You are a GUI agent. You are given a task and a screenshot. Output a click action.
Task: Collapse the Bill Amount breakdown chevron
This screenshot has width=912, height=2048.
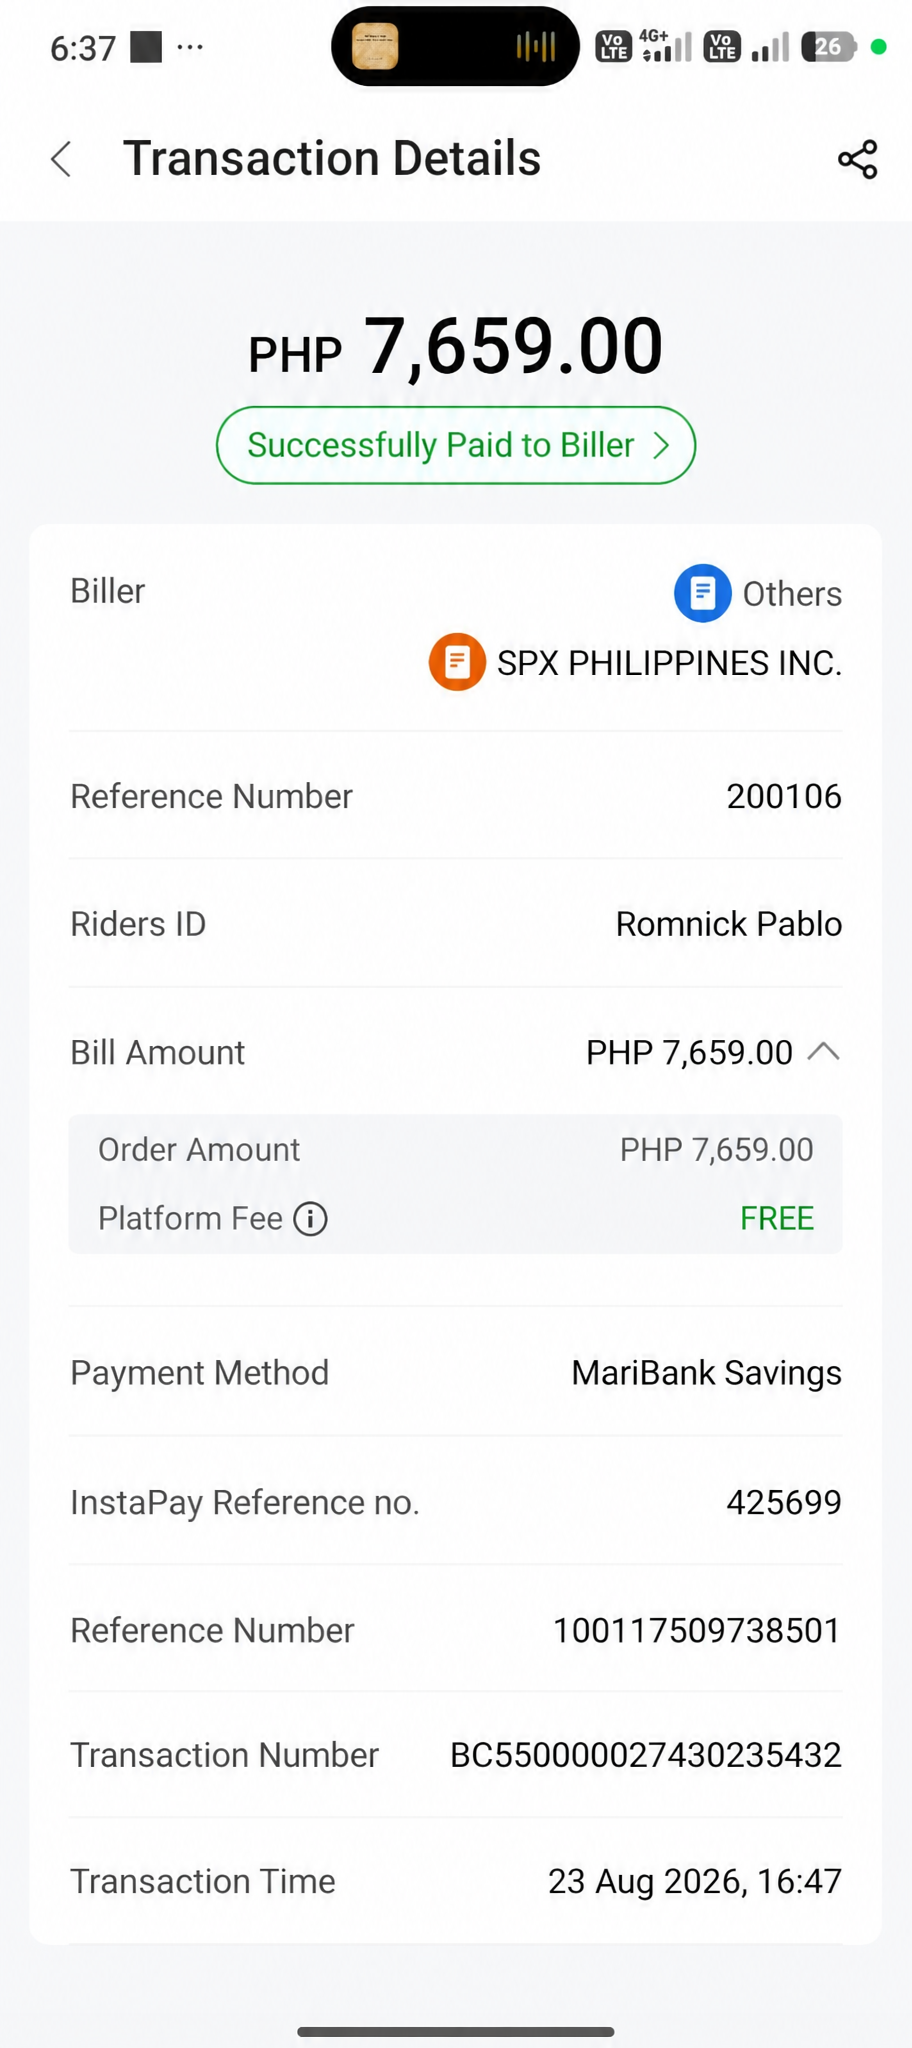pyautogui.click(x=823, y=1052)
